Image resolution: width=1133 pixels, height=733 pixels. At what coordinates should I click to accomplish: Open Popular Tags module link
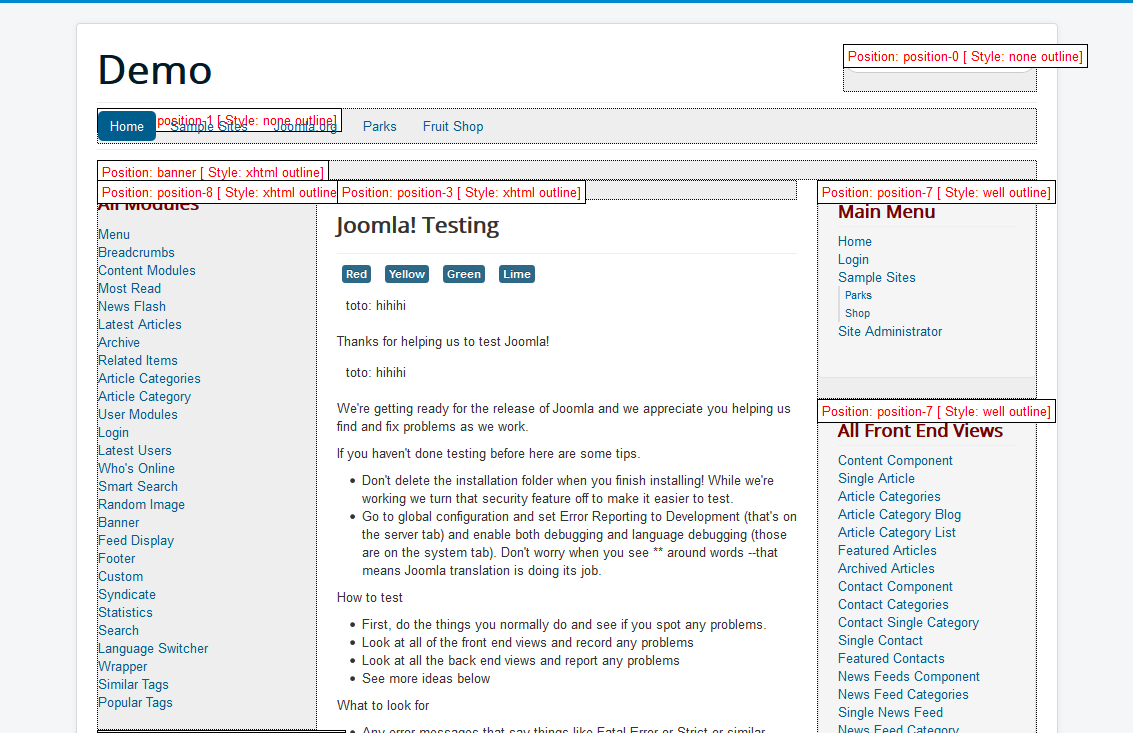point(136,703)
